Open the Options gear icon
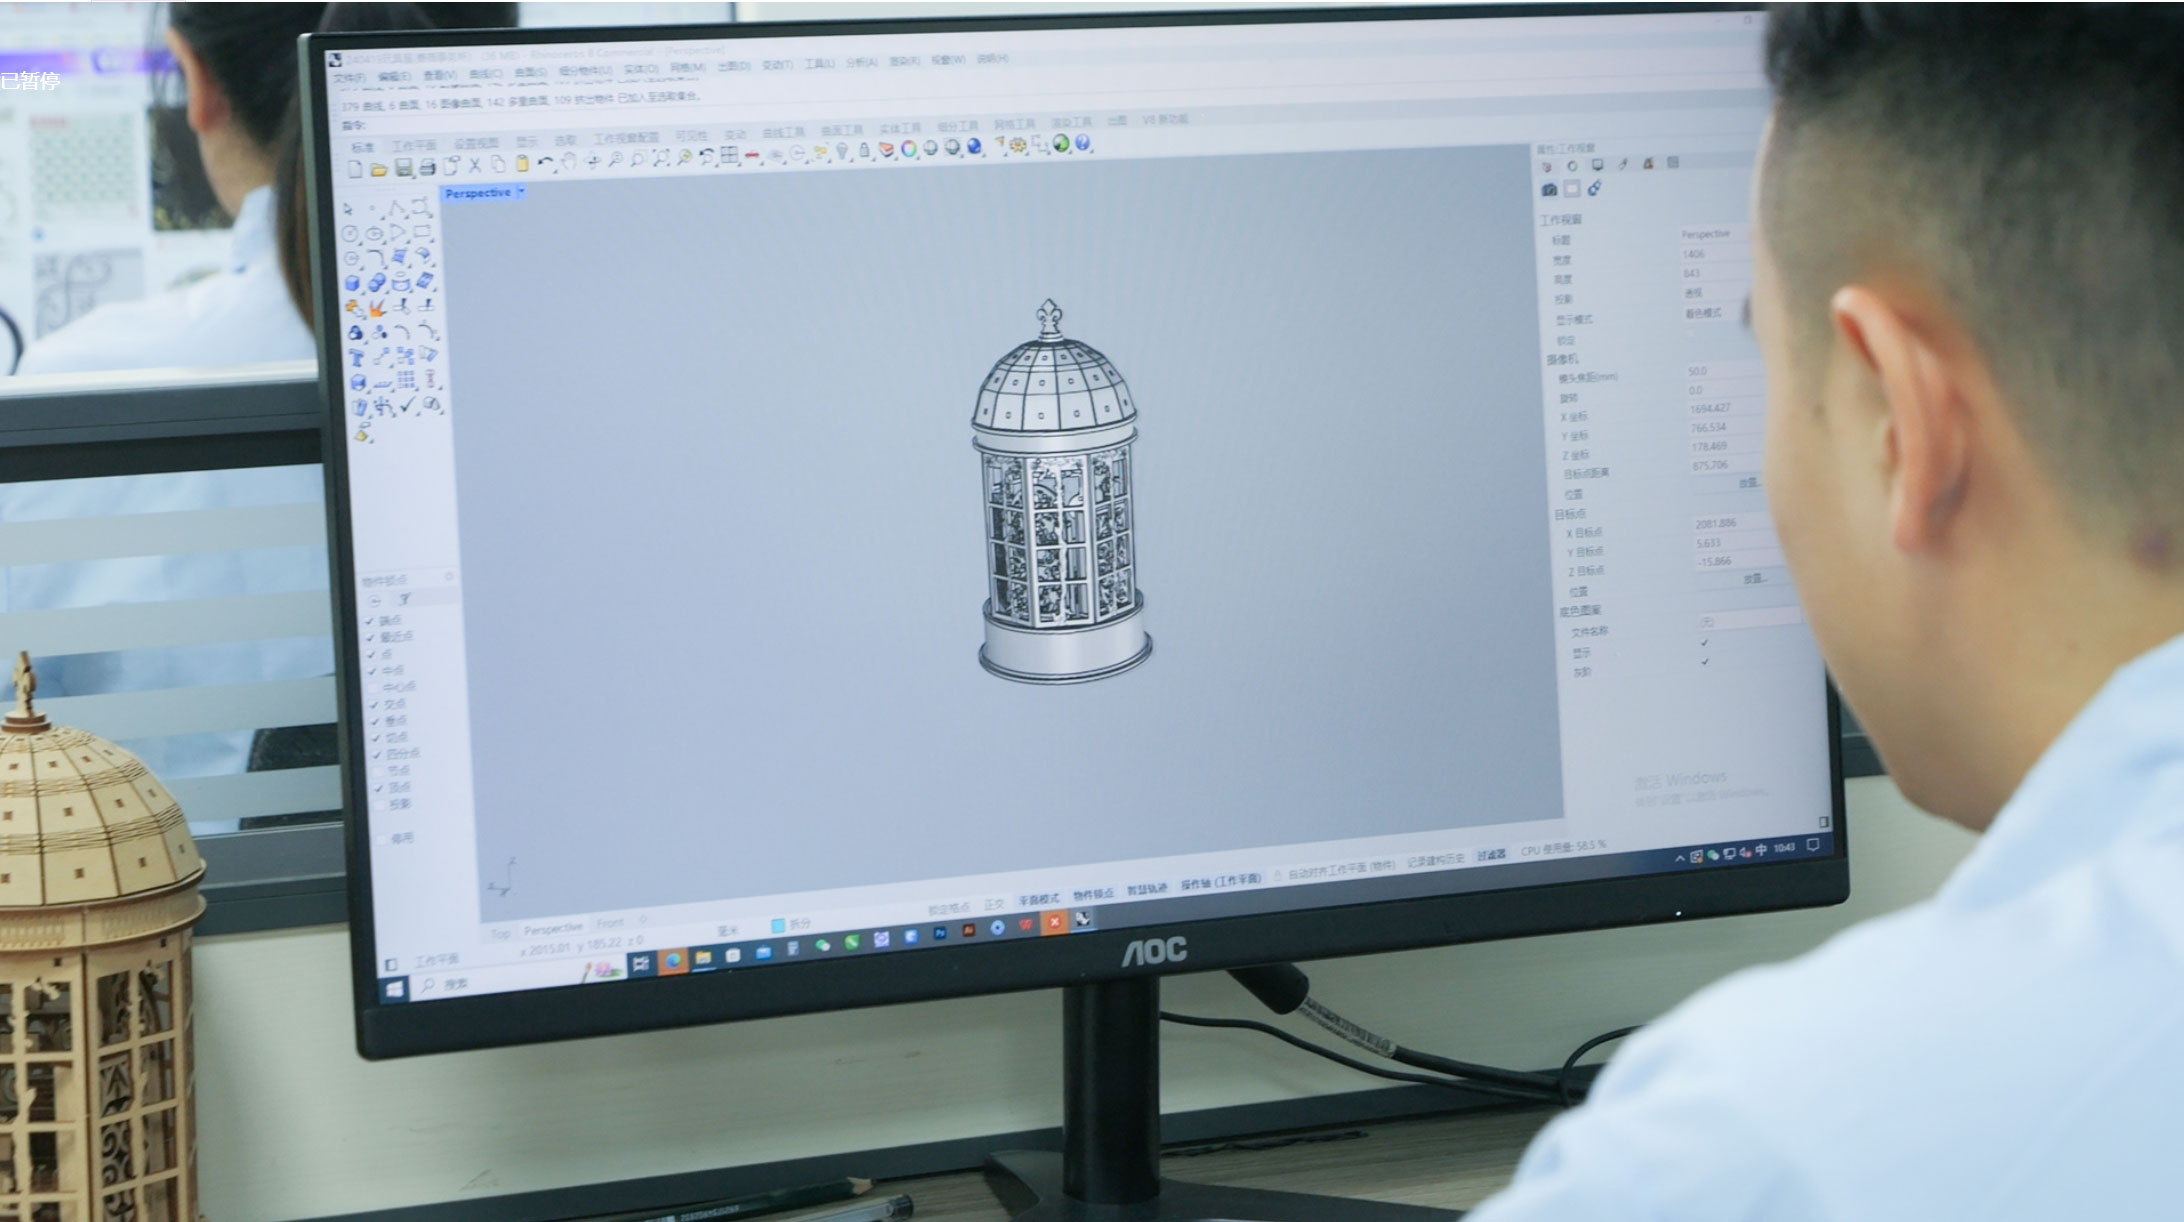The height and width of the screenshot is (1222, 2184). pos(1018,145)
